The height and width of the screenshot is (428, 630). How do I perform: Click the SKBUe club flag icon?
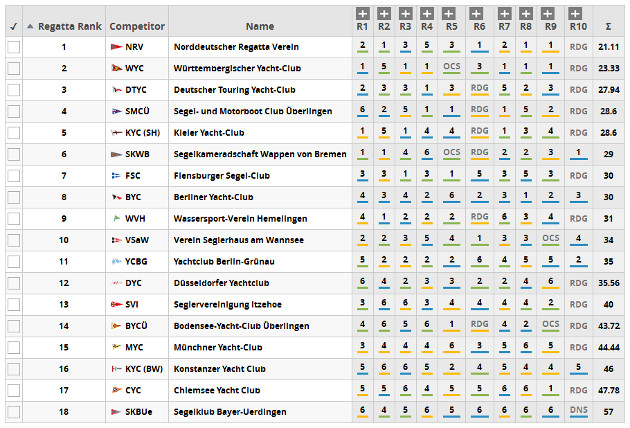pyautogui.click(x=116, y=412)
